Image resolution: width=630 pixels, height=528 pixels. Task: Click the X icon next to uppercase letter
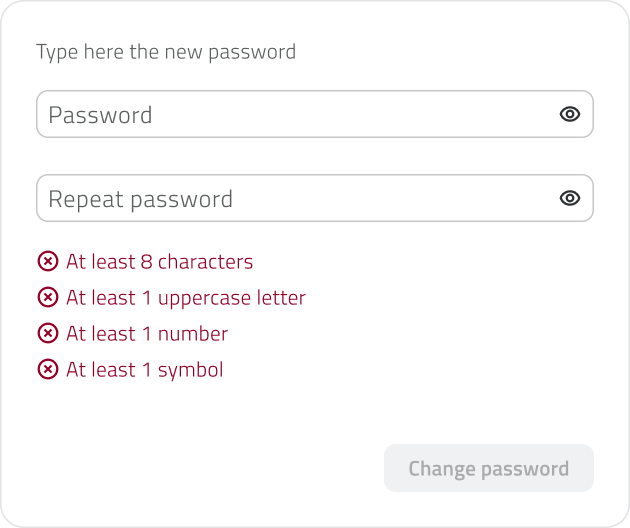[x=48, y=298]
